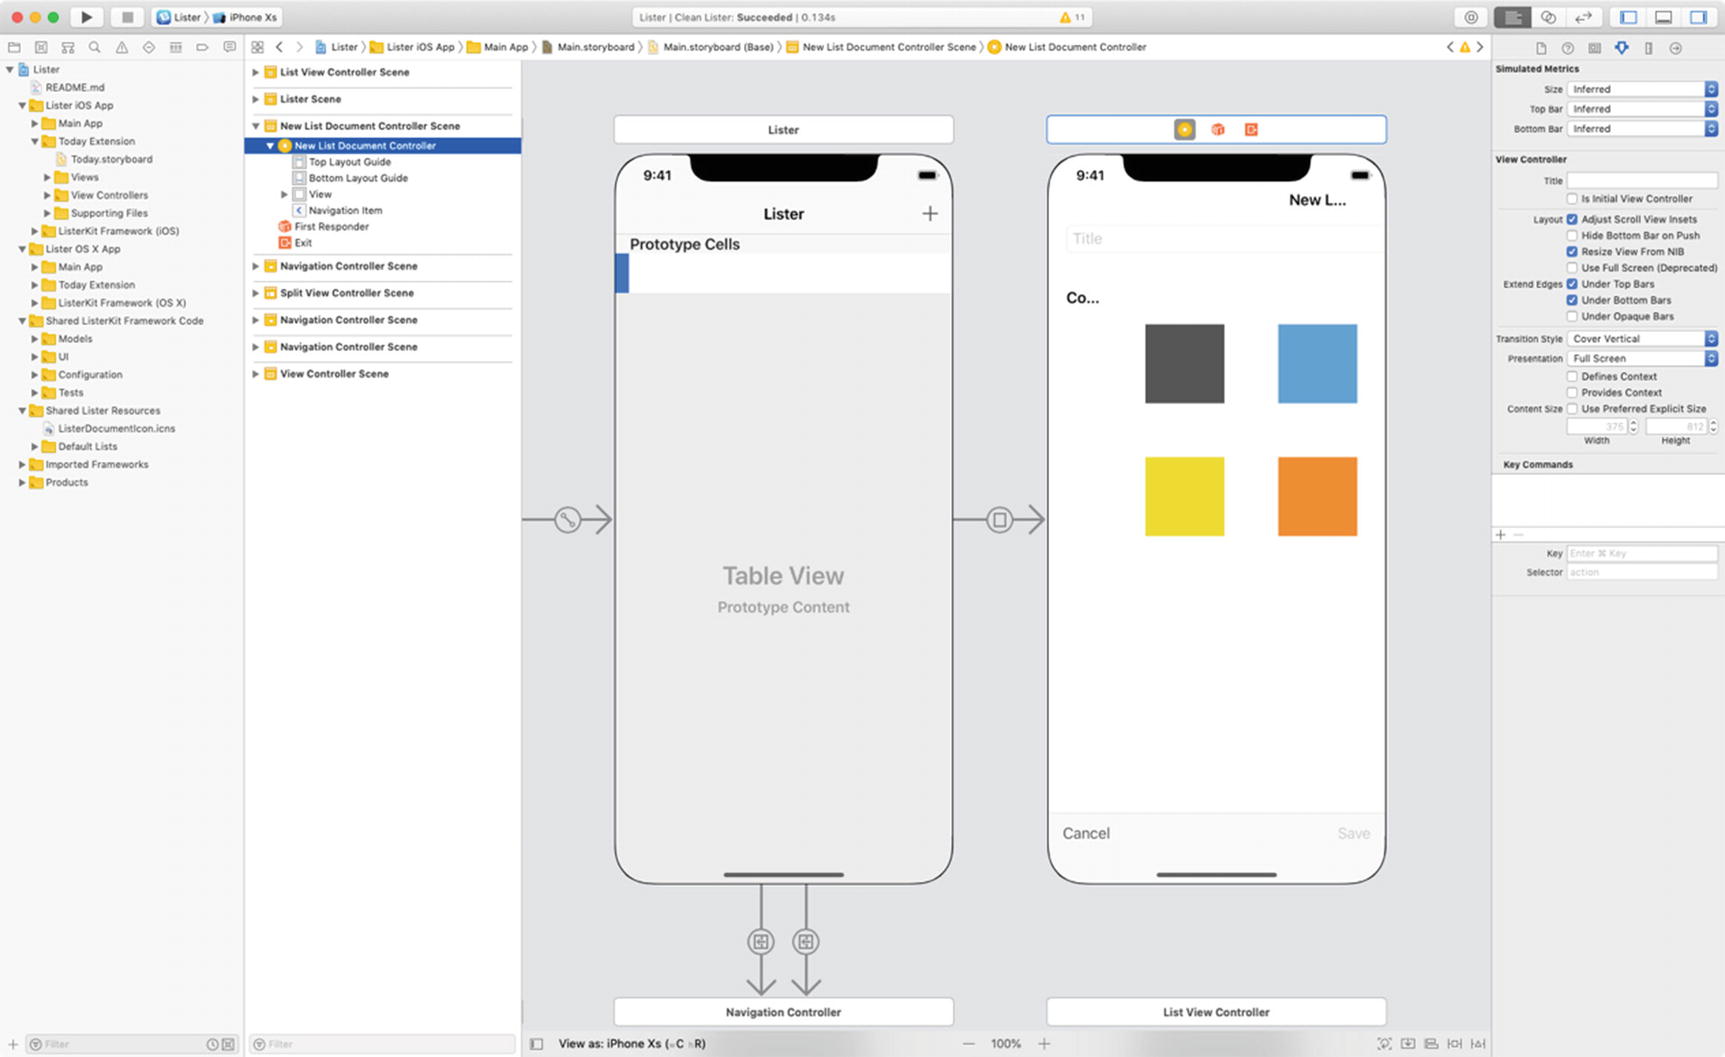
Task: Select the blue color swatch
Action: [1317, 363]
